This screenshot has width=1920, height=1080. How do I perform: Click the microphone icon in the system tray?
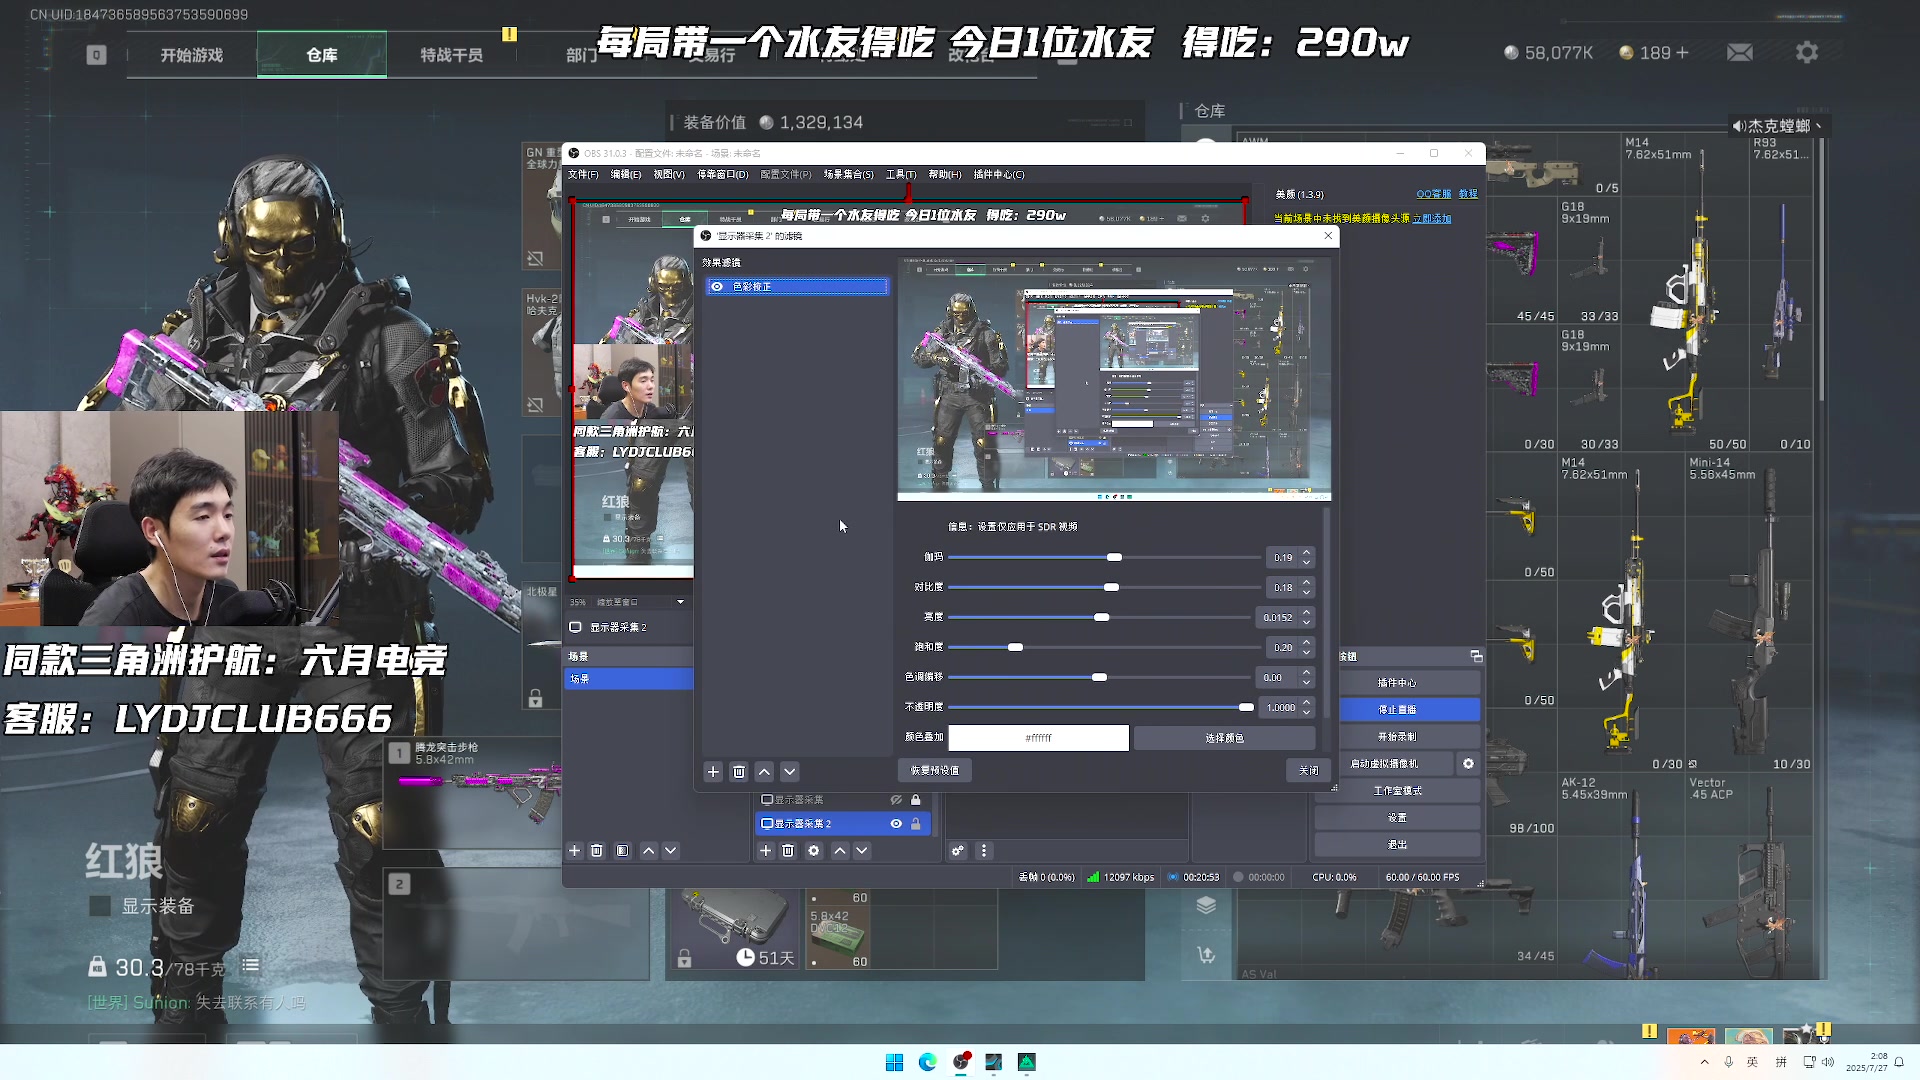1728,1062
